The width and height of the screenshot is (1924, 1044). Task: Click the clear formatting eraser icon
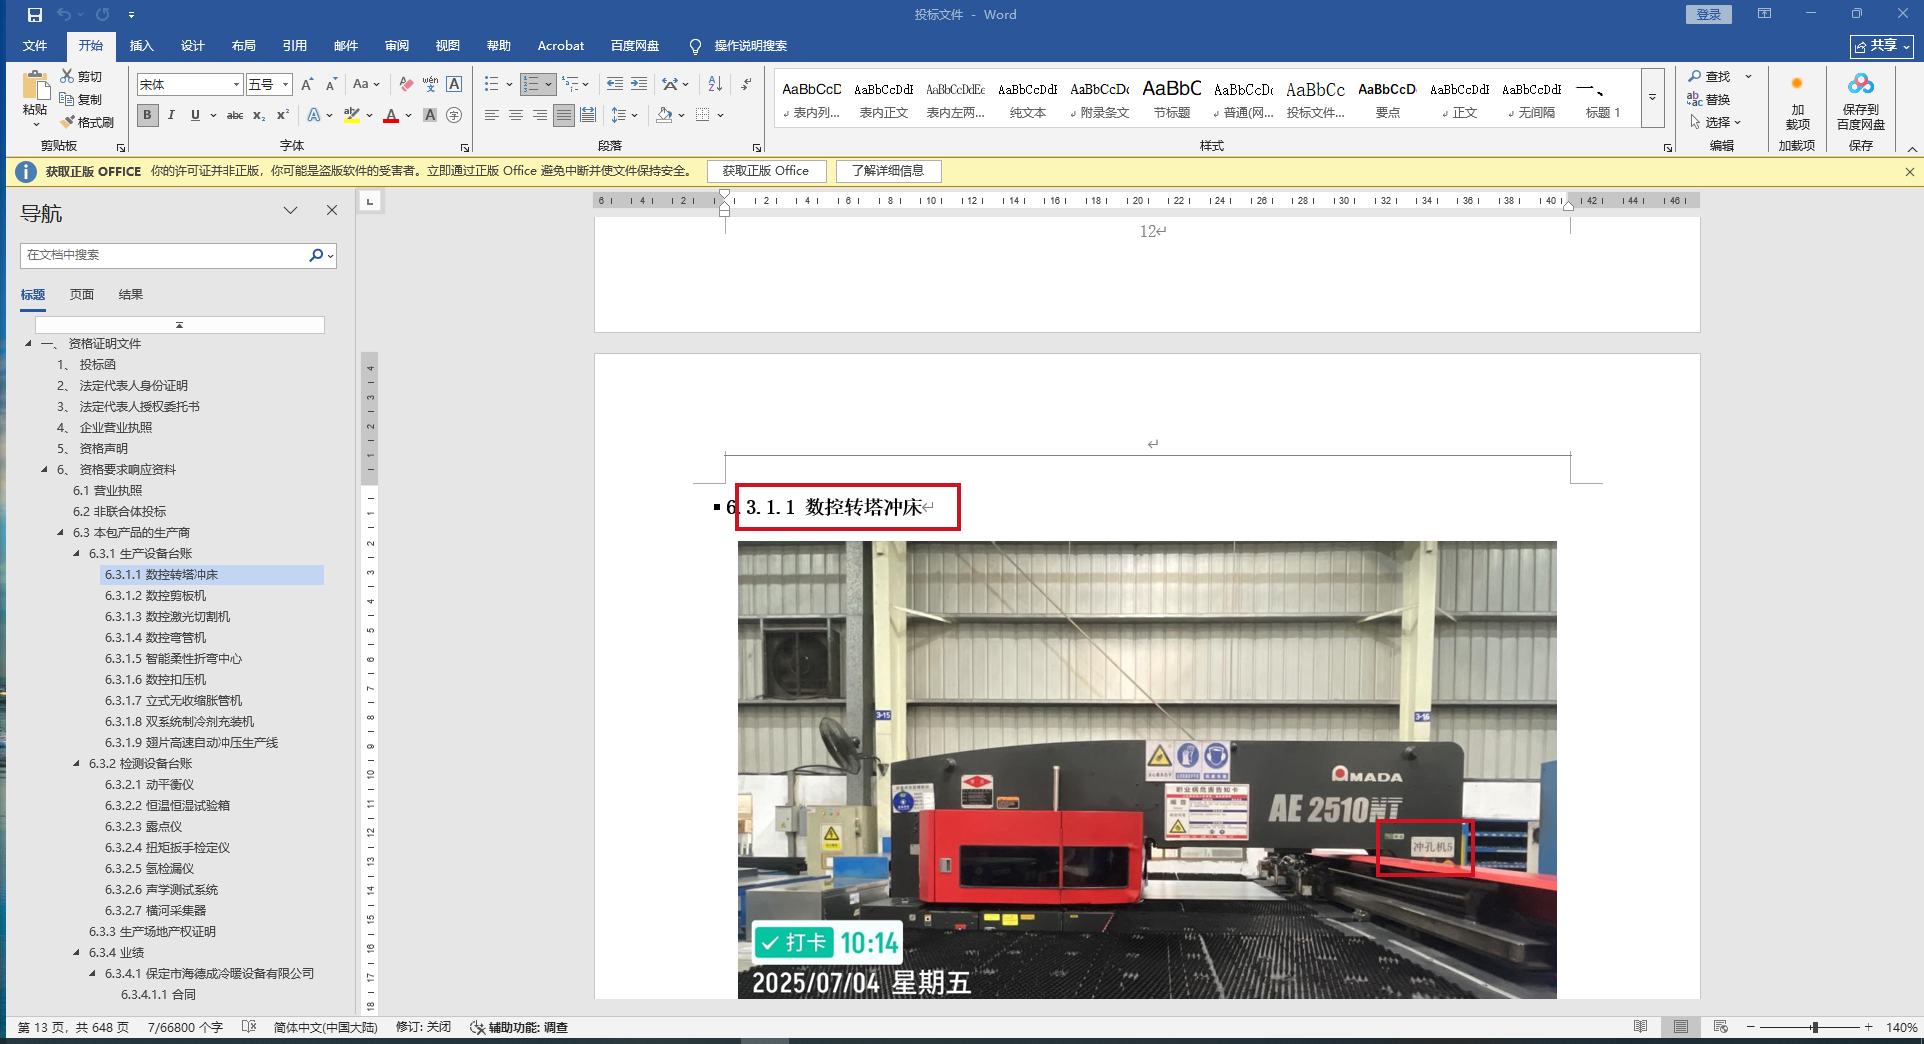tap(405, 85)
